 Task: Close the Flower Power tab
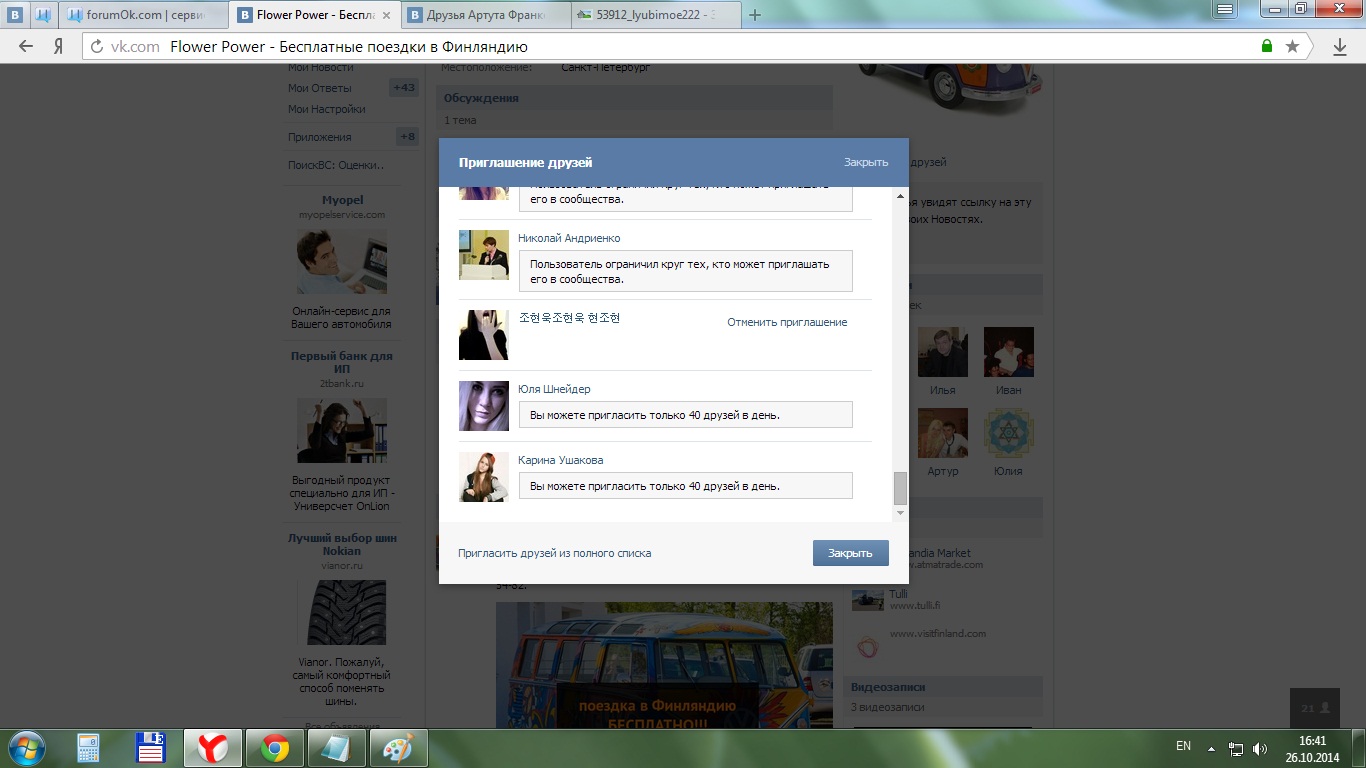point(386,15)
